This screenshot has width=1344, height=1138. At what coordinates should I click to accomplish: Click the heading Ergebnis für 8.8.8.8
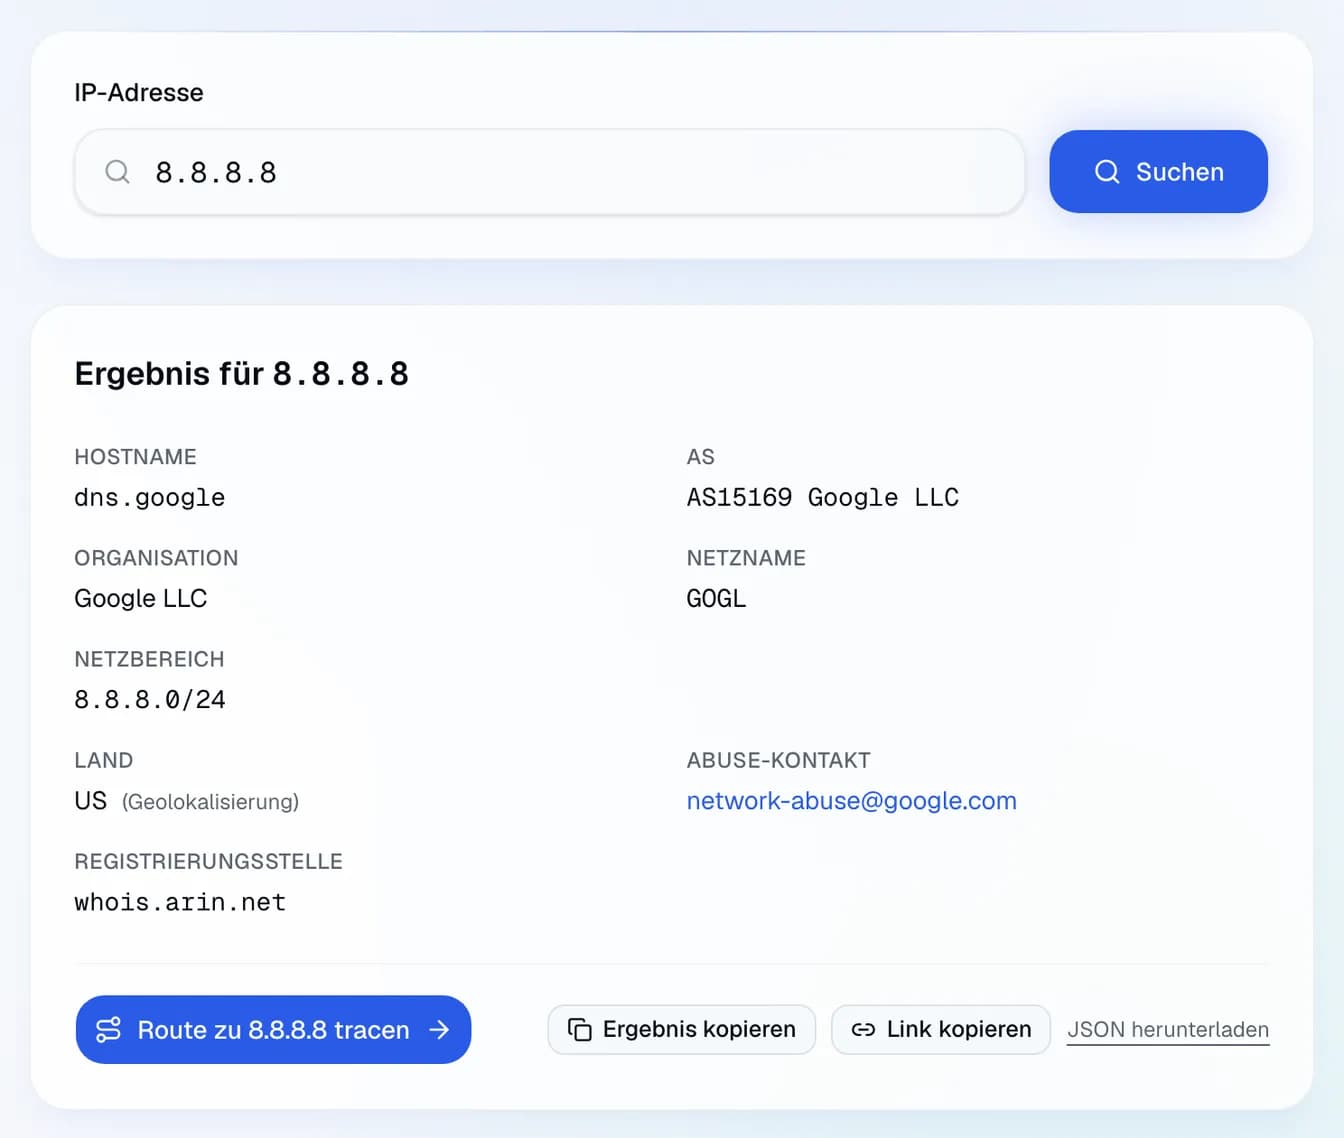[242, 374]
